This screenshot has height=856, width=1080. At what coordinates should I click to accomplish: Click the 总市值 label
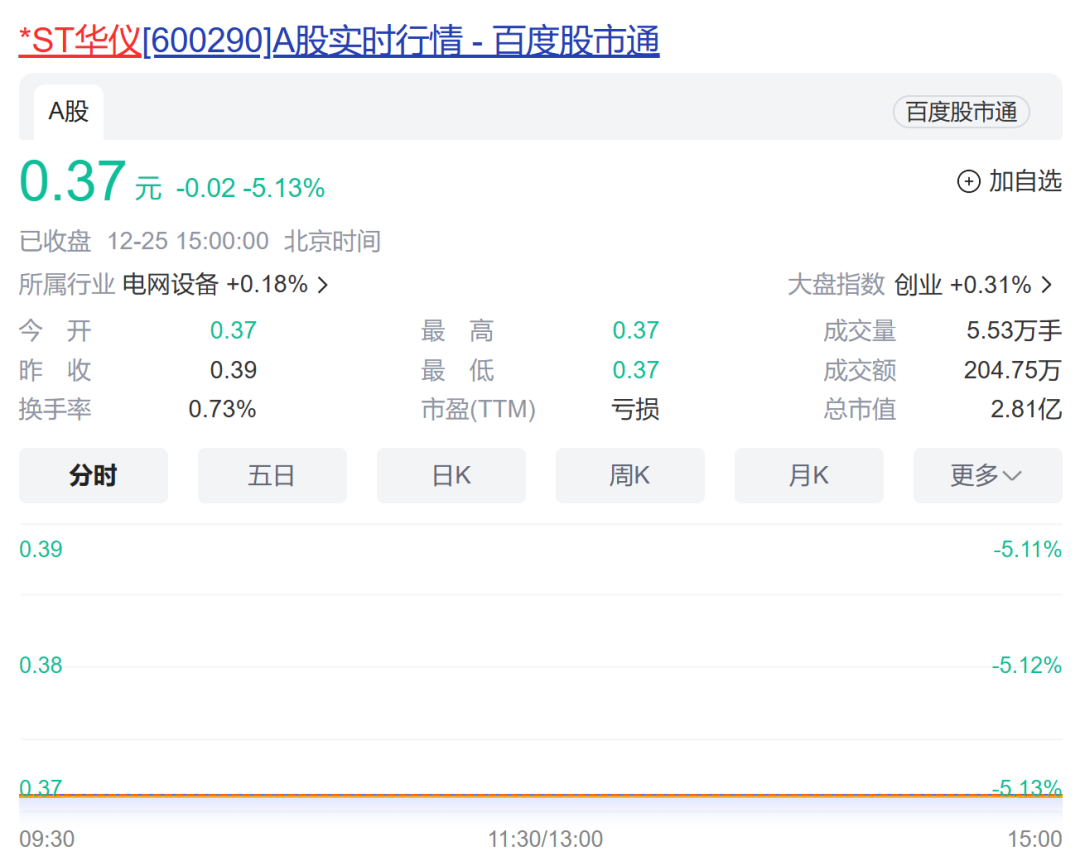tap(860, 410)
